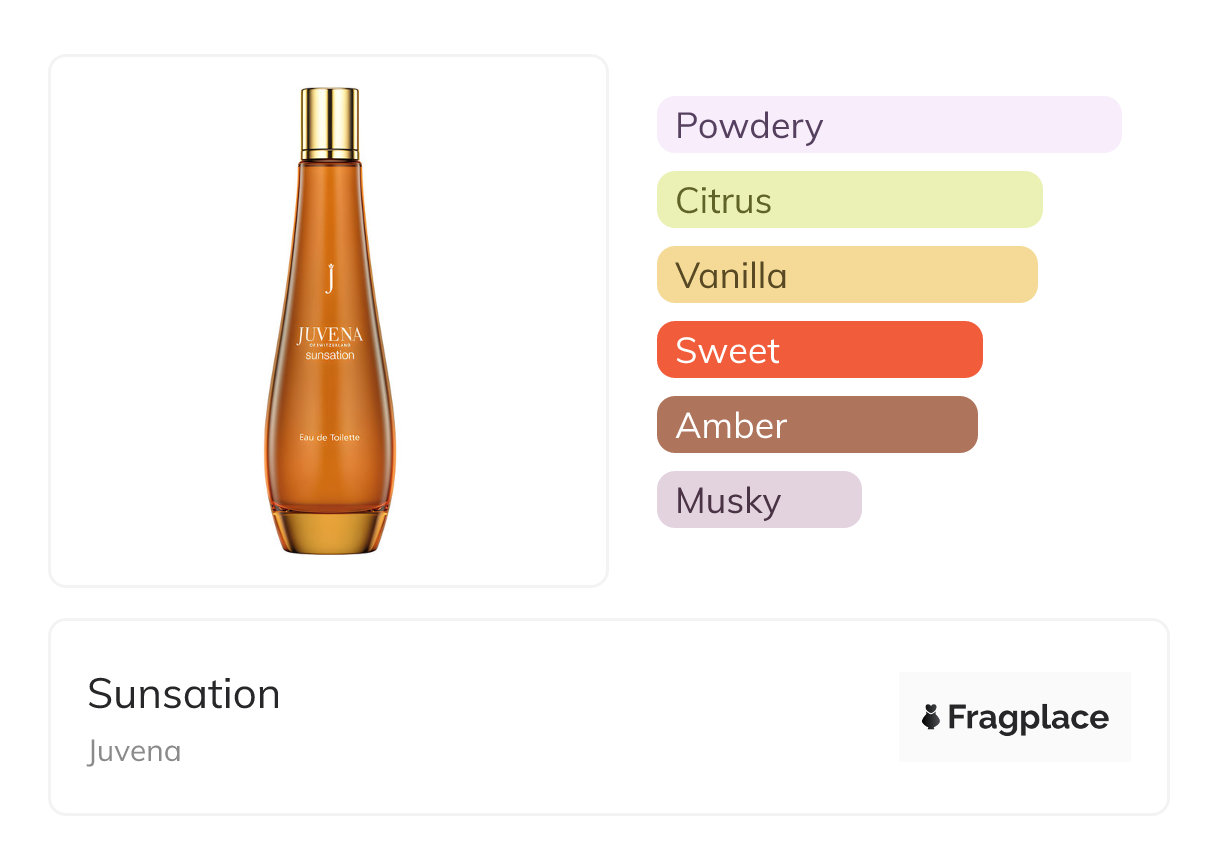
Task: Click the Fragplace perfume bottle icon
Action: (x=931, y=717)
